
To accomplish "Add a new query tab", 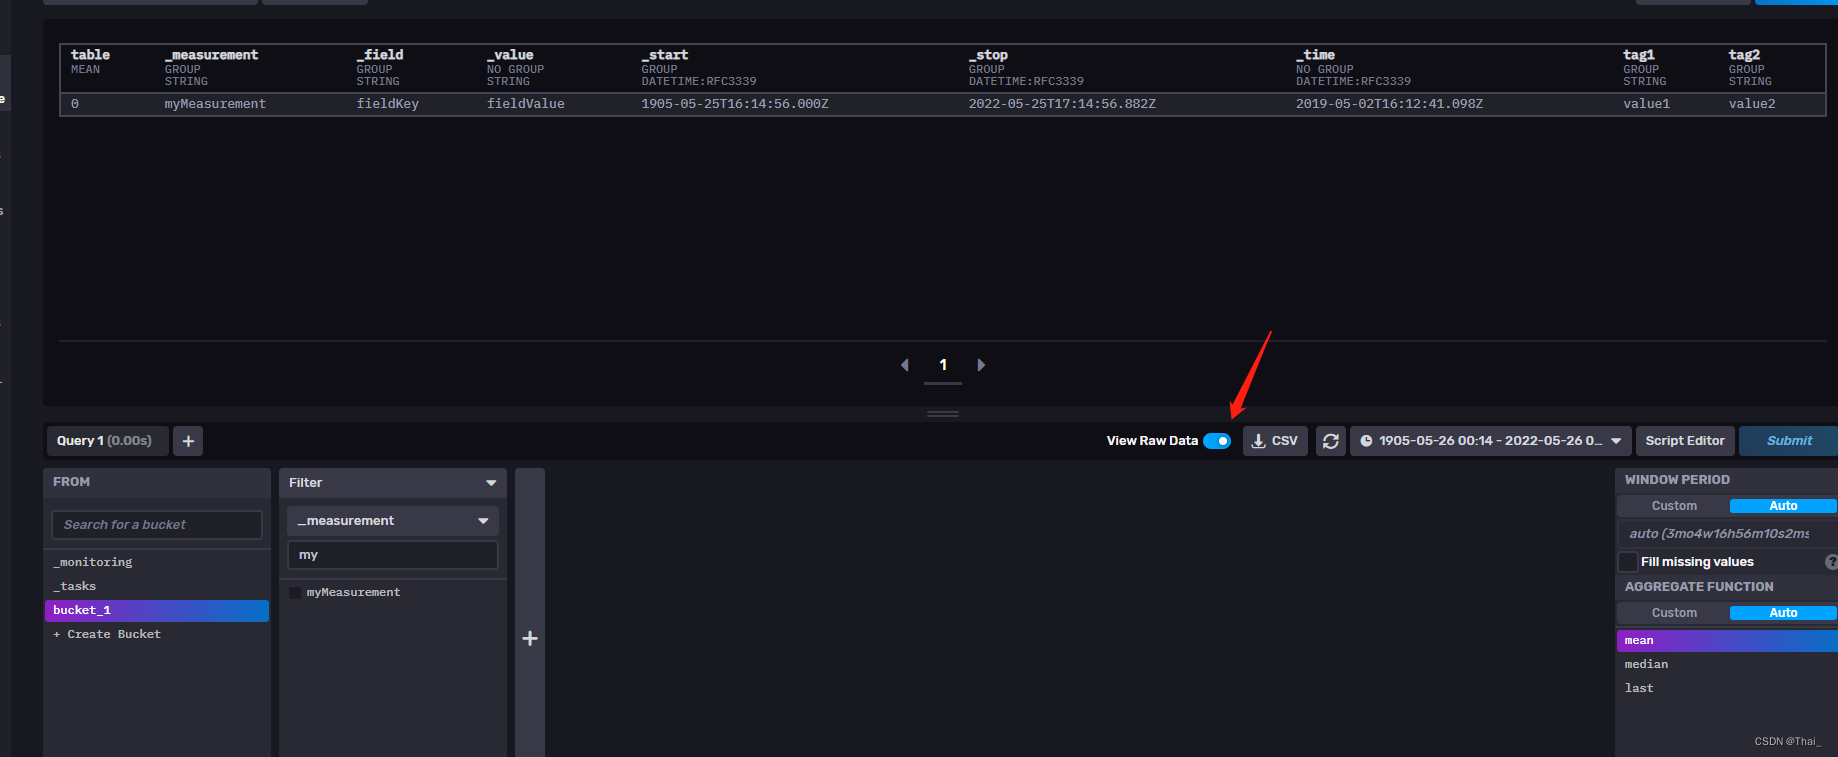I will 188,441.
